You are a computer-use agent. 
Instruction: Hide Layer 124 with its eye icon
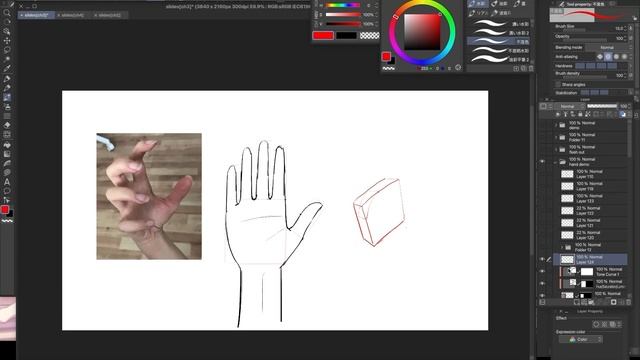point(542,260)
